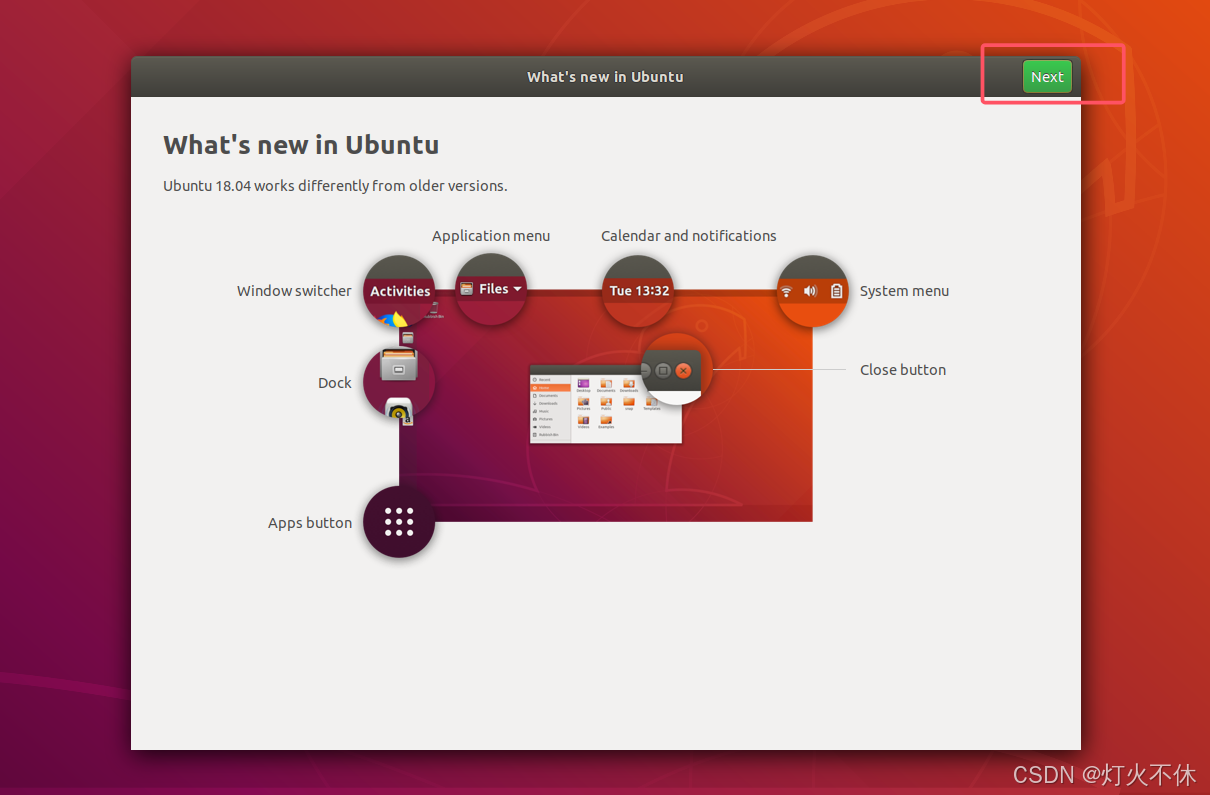
Task: Click the Apps grid dots icon
Action: click(x=399, y=522)
